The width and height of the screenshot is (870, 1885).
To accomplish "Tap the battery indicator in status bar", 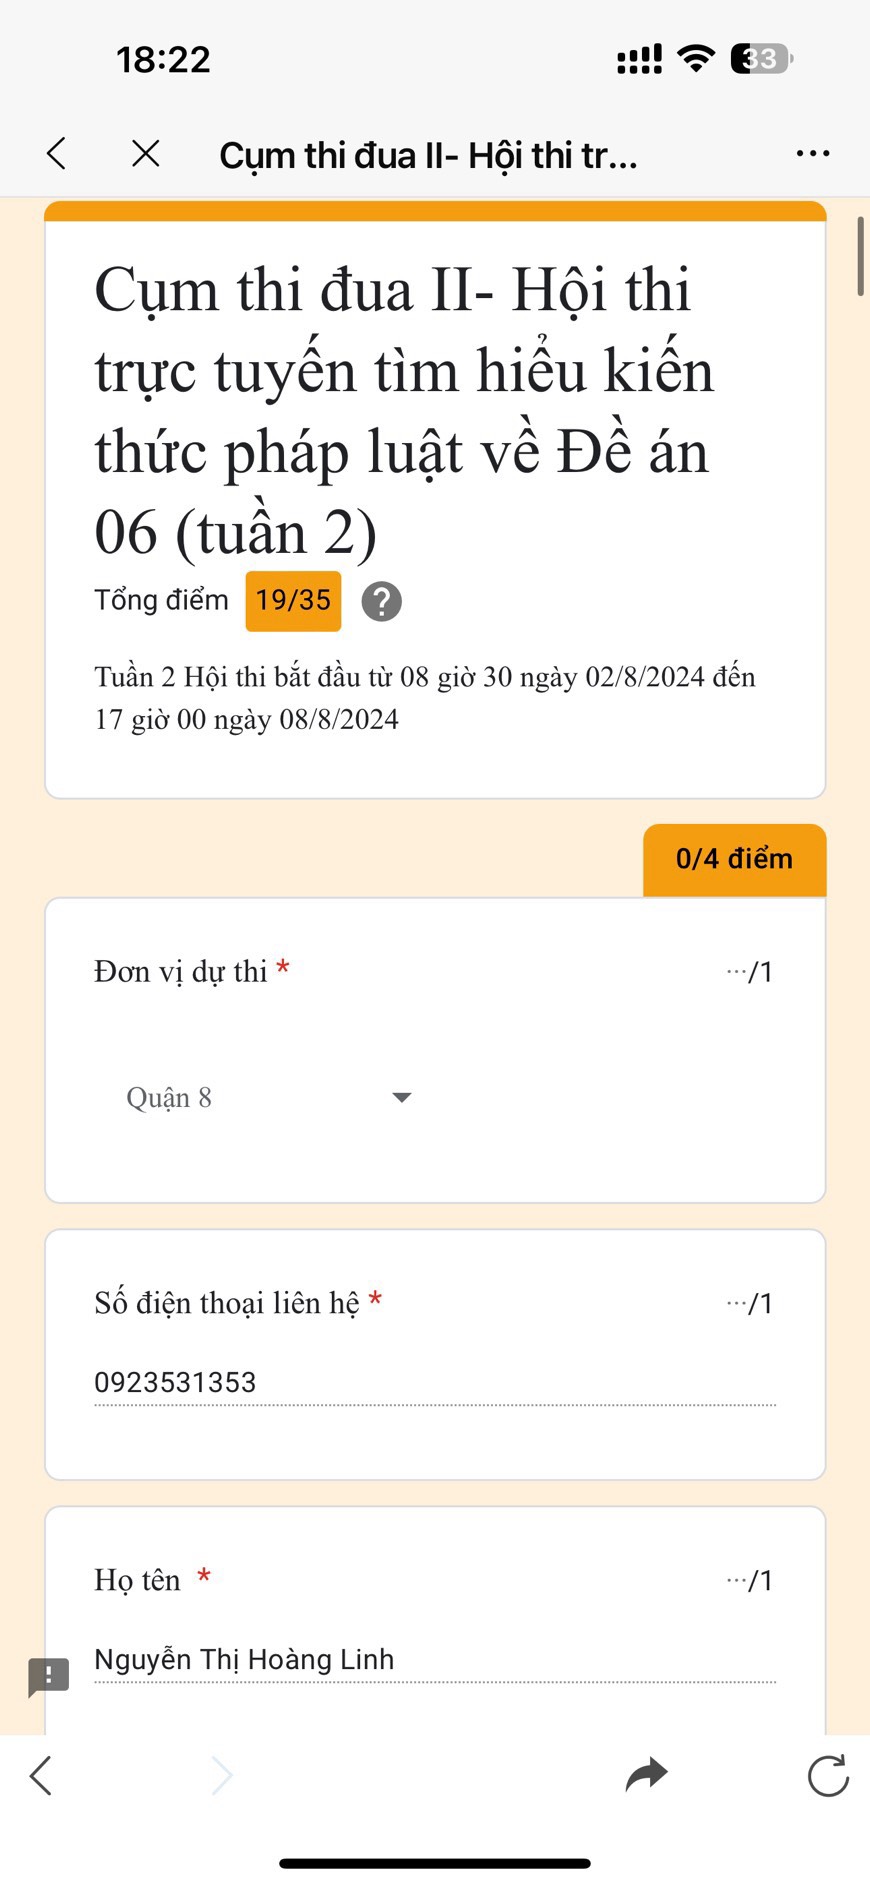I will [761, 59].
